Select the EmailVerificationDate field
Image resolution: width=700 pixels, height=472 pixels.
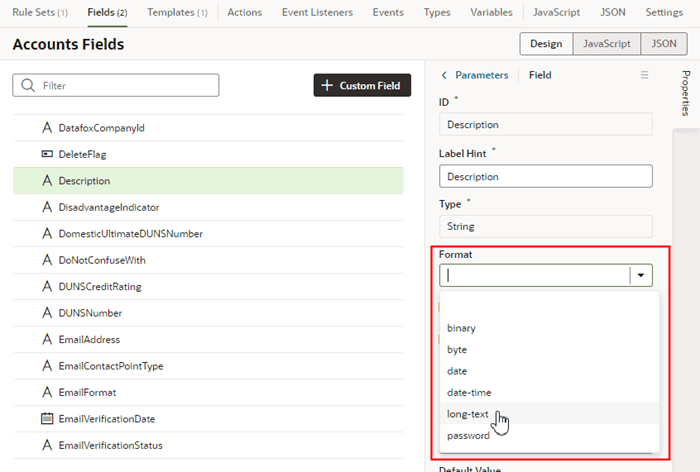[208, 419]
